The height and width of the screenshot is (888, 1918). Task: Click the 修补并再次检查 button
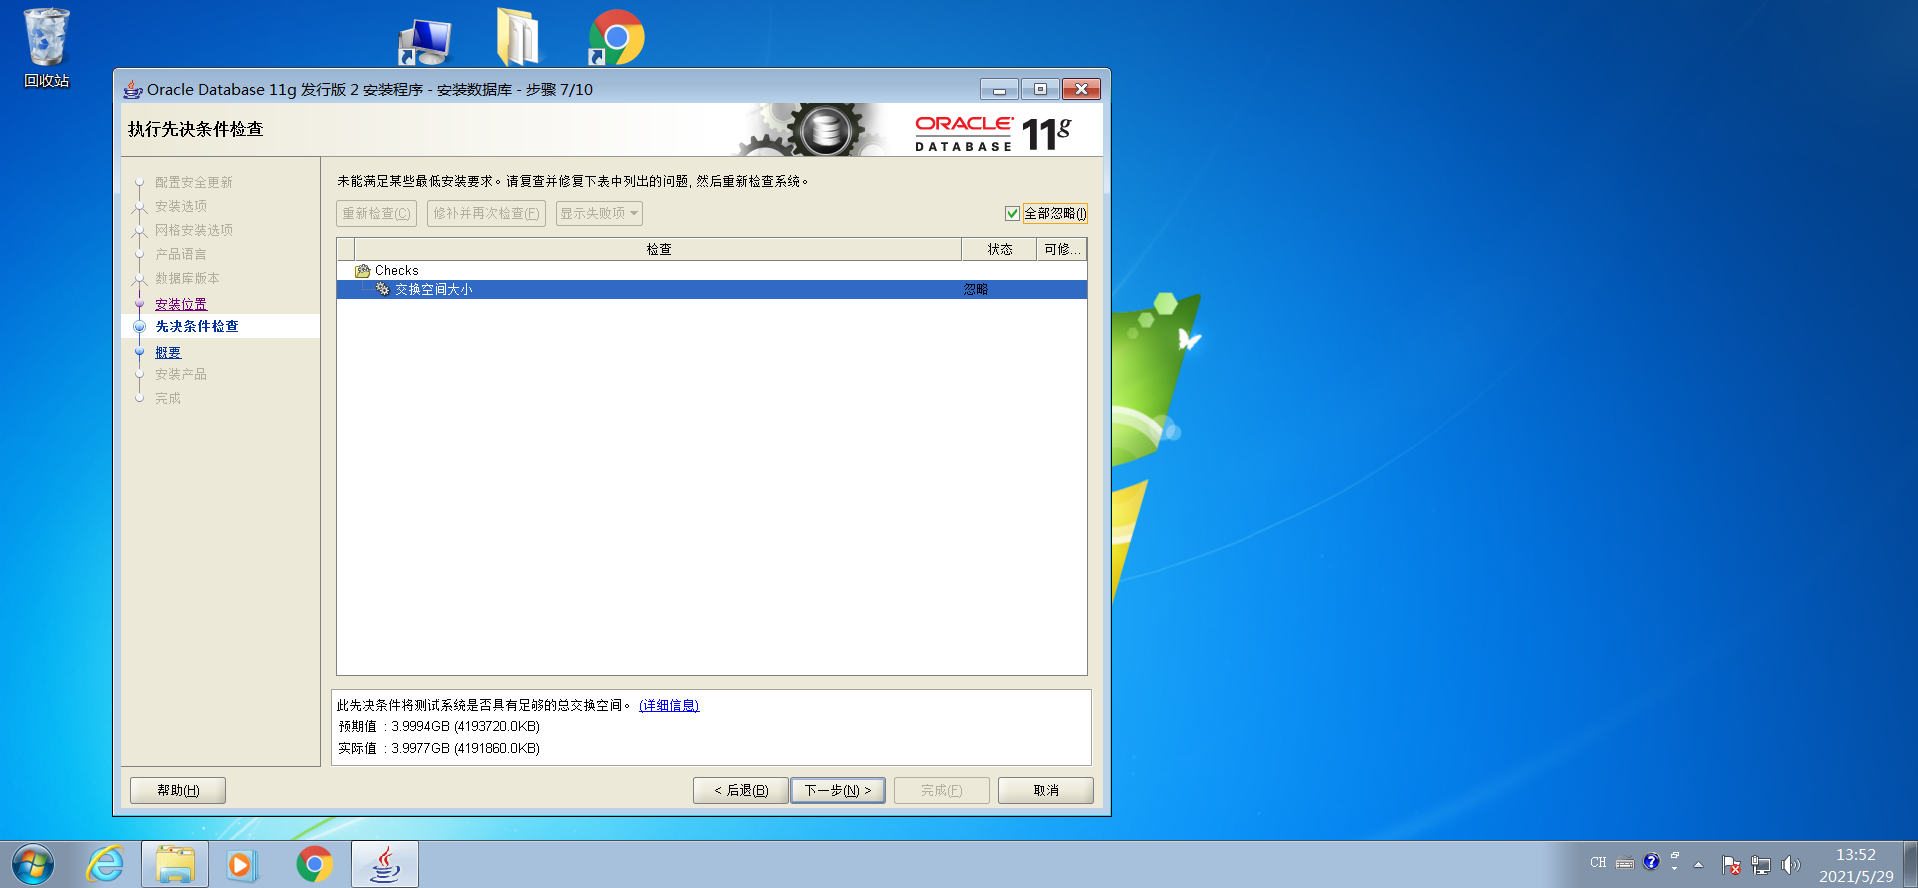486,213
